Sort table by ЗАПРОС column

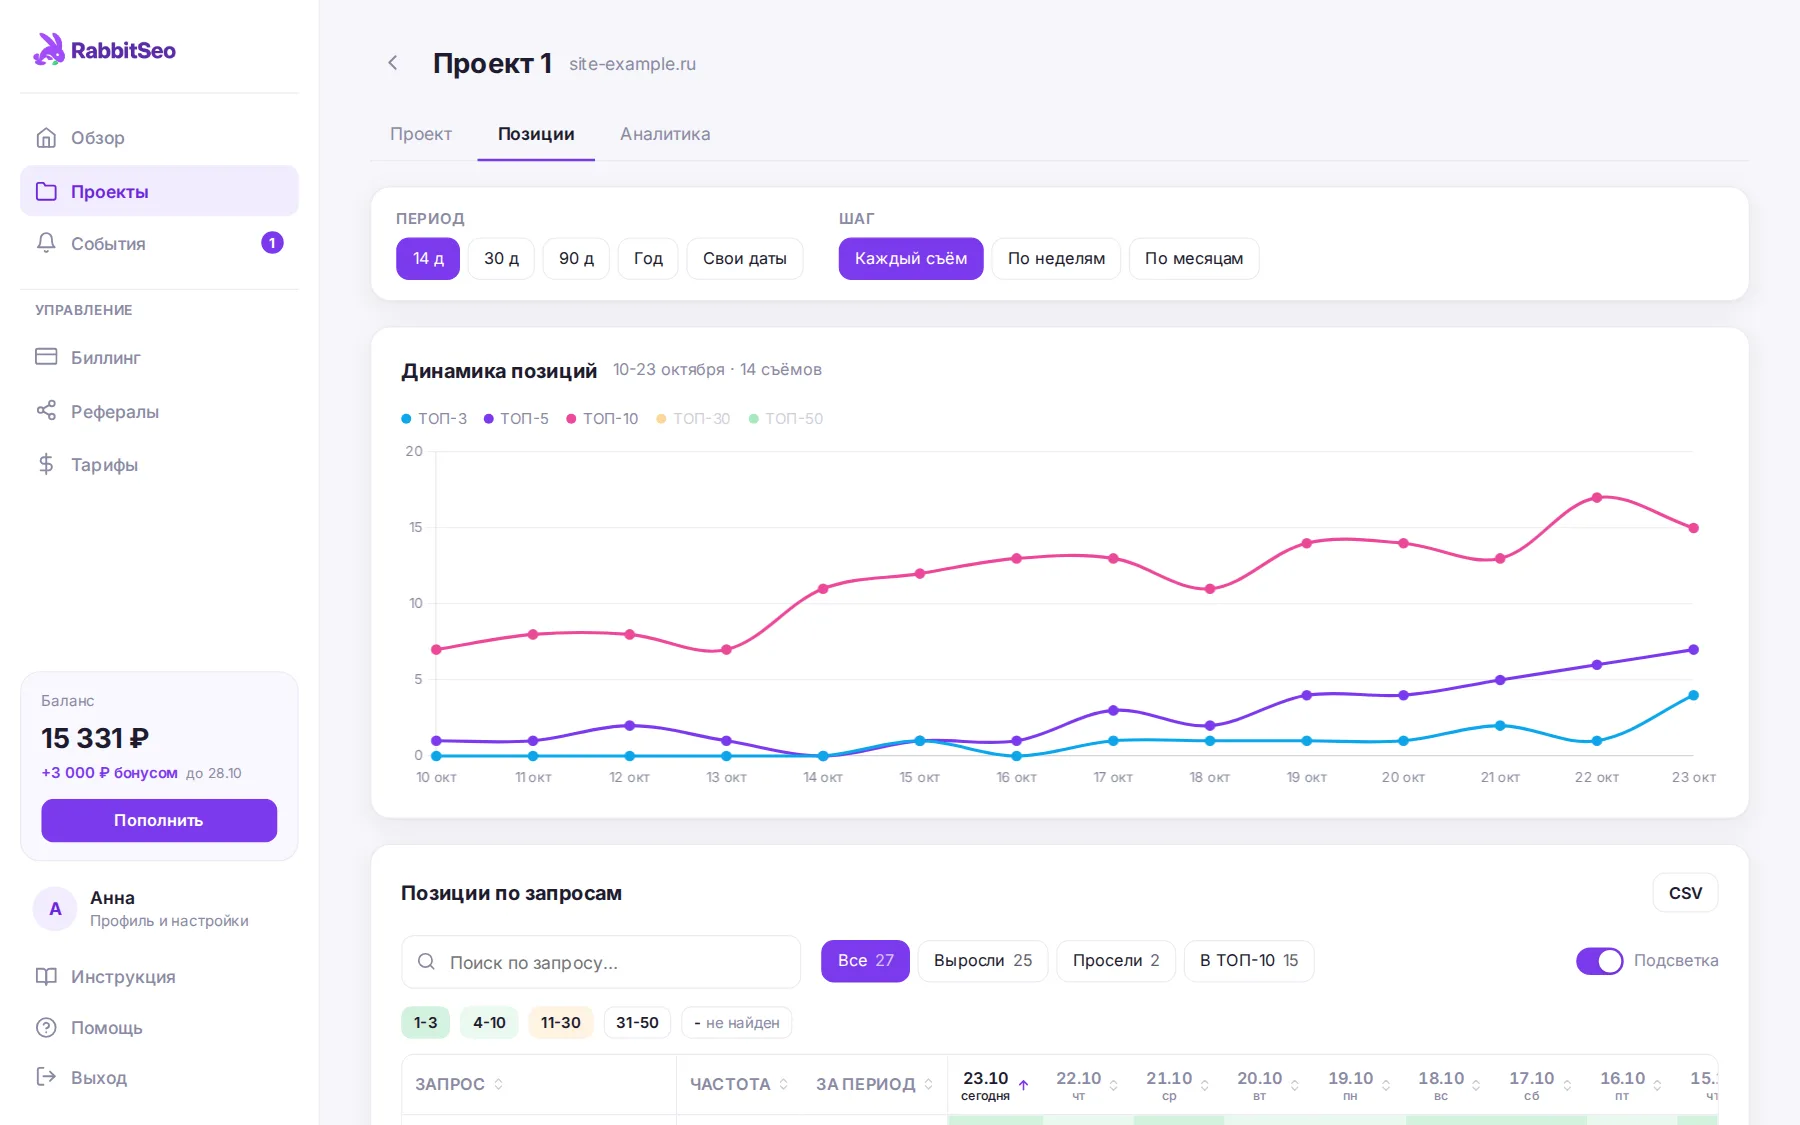tap(459, 1084)
